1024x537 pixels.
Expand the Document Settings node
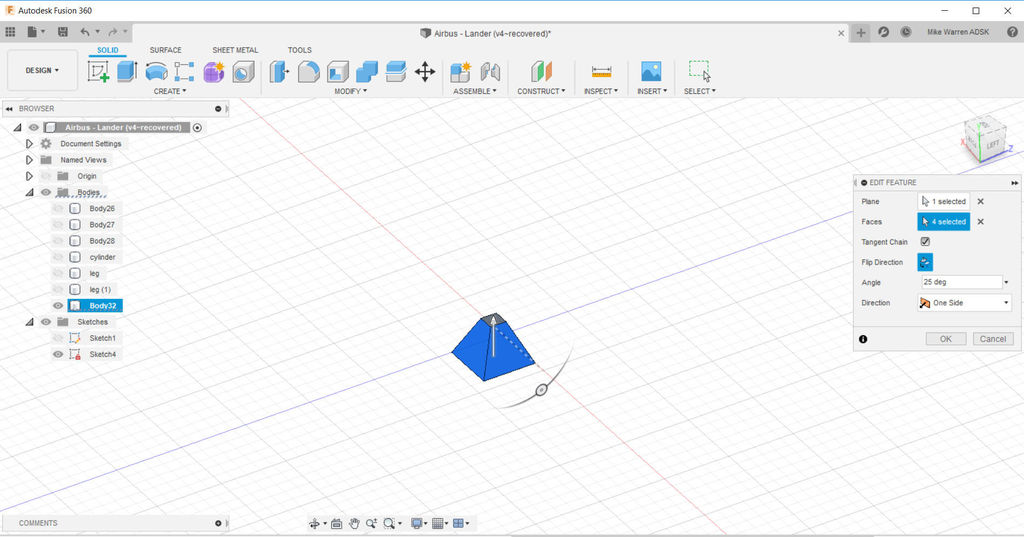(x=29, y=144)
